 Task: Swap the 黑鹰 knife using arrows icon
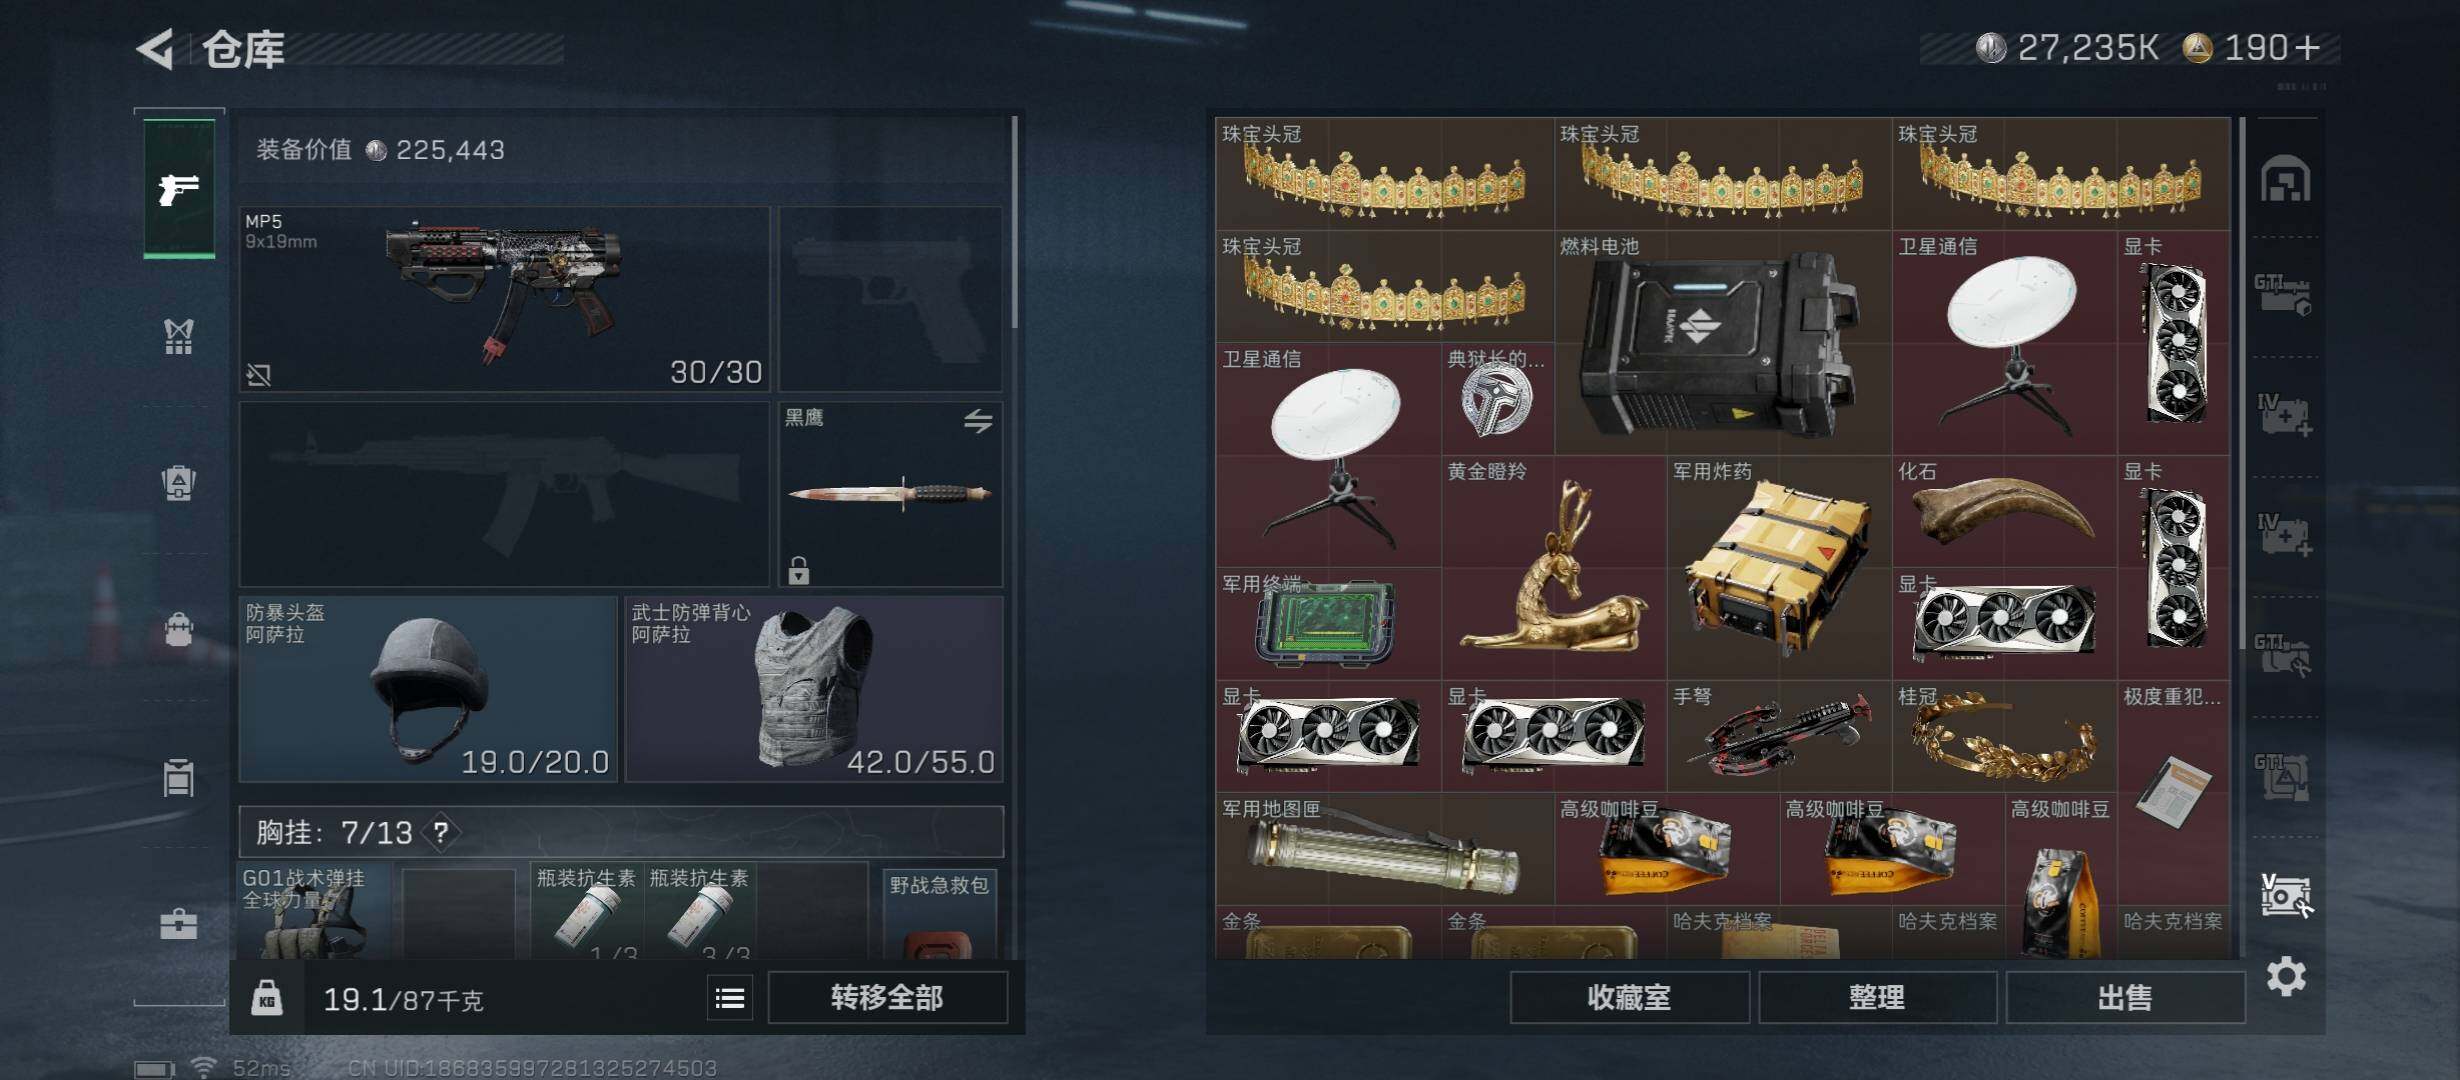point(978,421)
